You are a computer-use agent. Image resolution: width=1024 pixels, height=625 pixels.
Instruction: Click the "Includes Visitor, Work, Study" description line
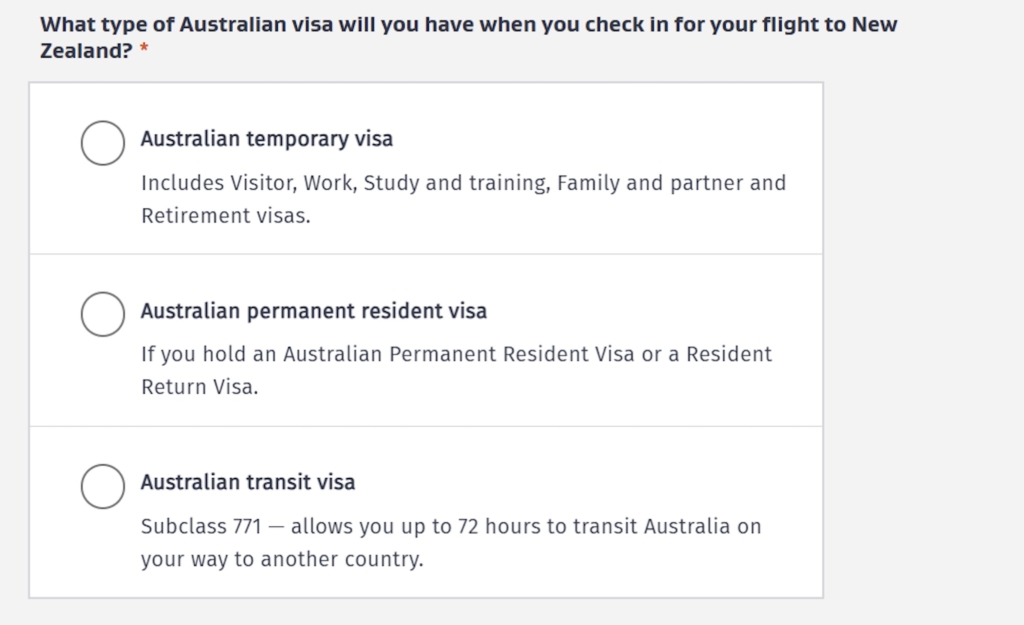coord(462,183)
